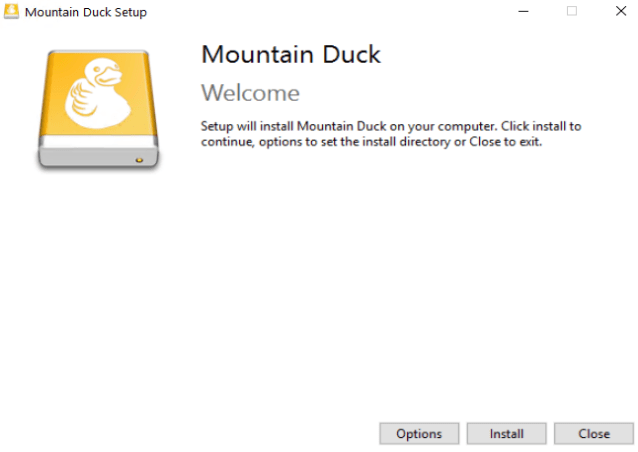The height and width of the screenshot is (452, 638).
Task: Close the setup window with the X
Action: 618,12
